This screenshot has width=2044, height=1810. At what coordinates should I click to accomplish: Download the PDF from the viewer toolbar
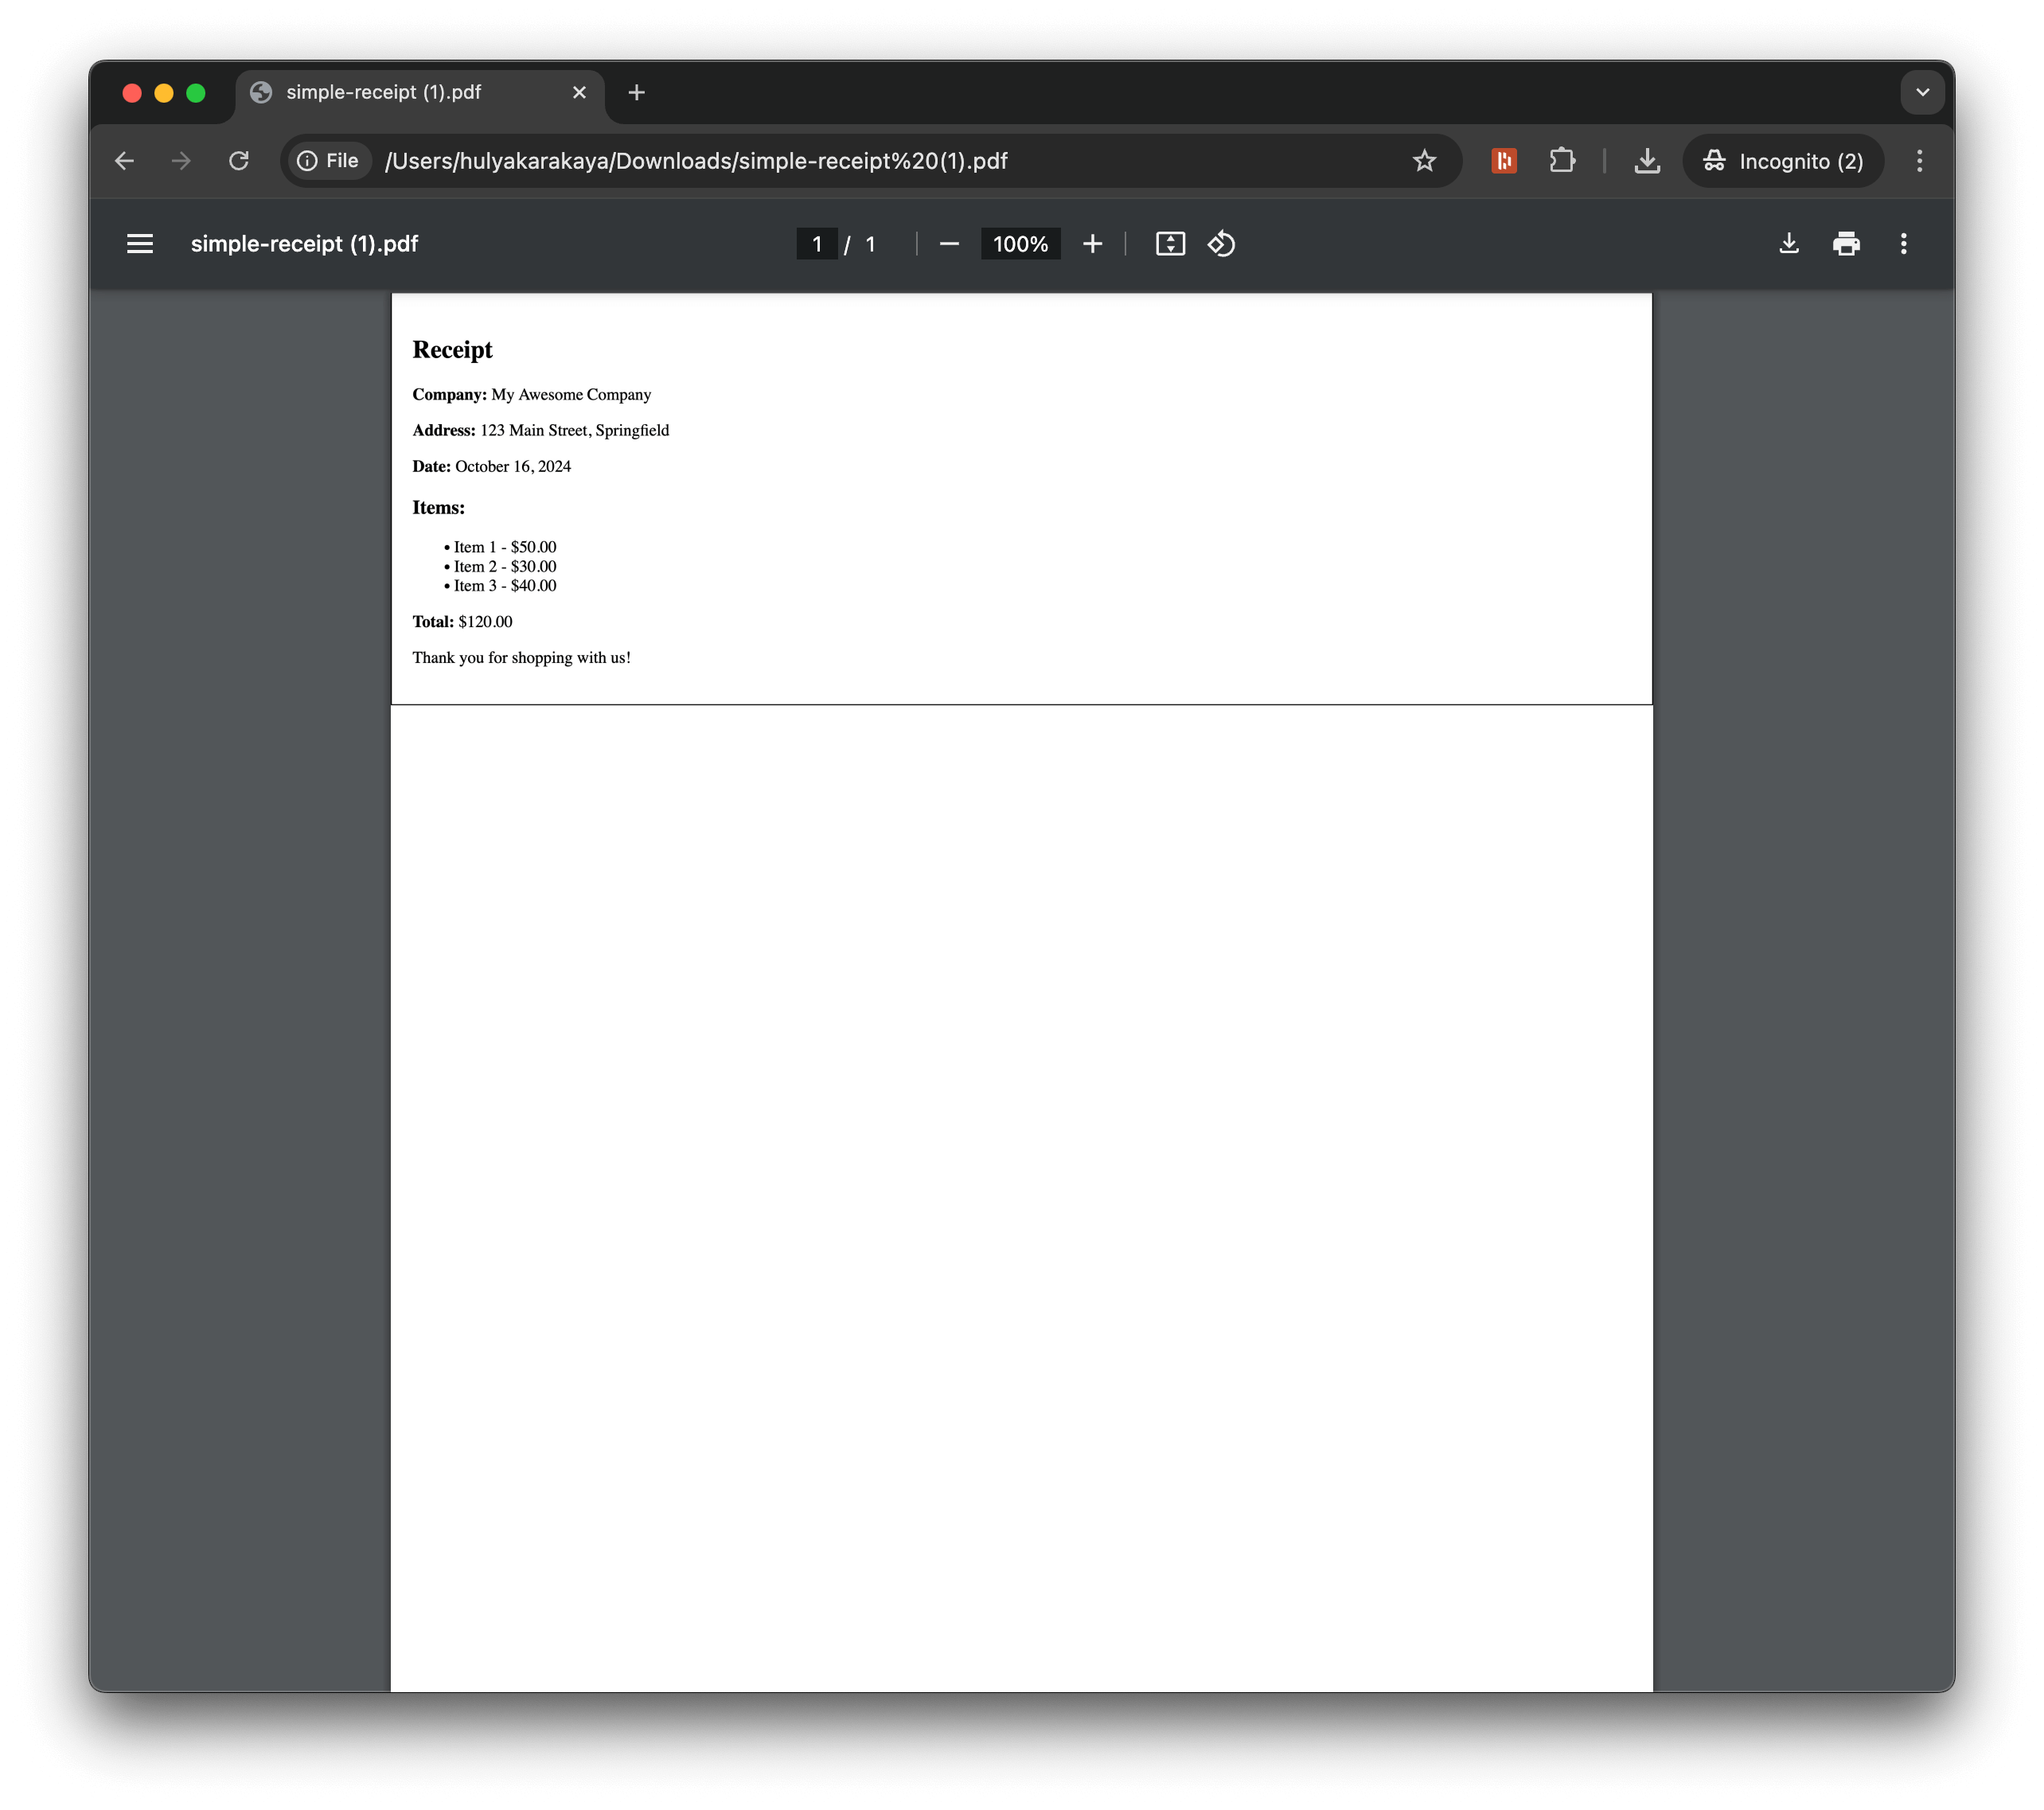[x=1789, y=243]
